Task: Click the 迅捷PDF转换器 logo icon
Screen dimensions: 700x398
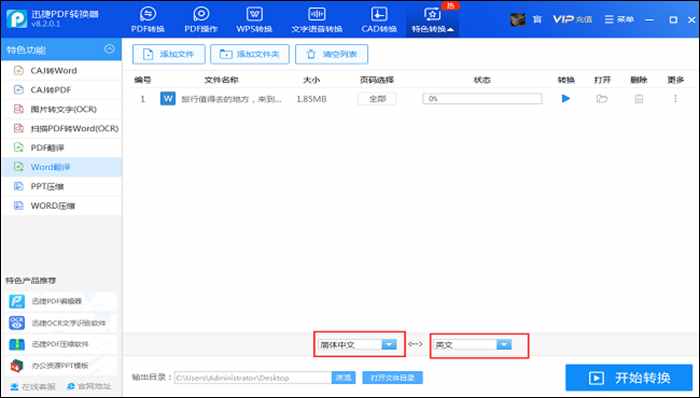Action: point(17,18)
